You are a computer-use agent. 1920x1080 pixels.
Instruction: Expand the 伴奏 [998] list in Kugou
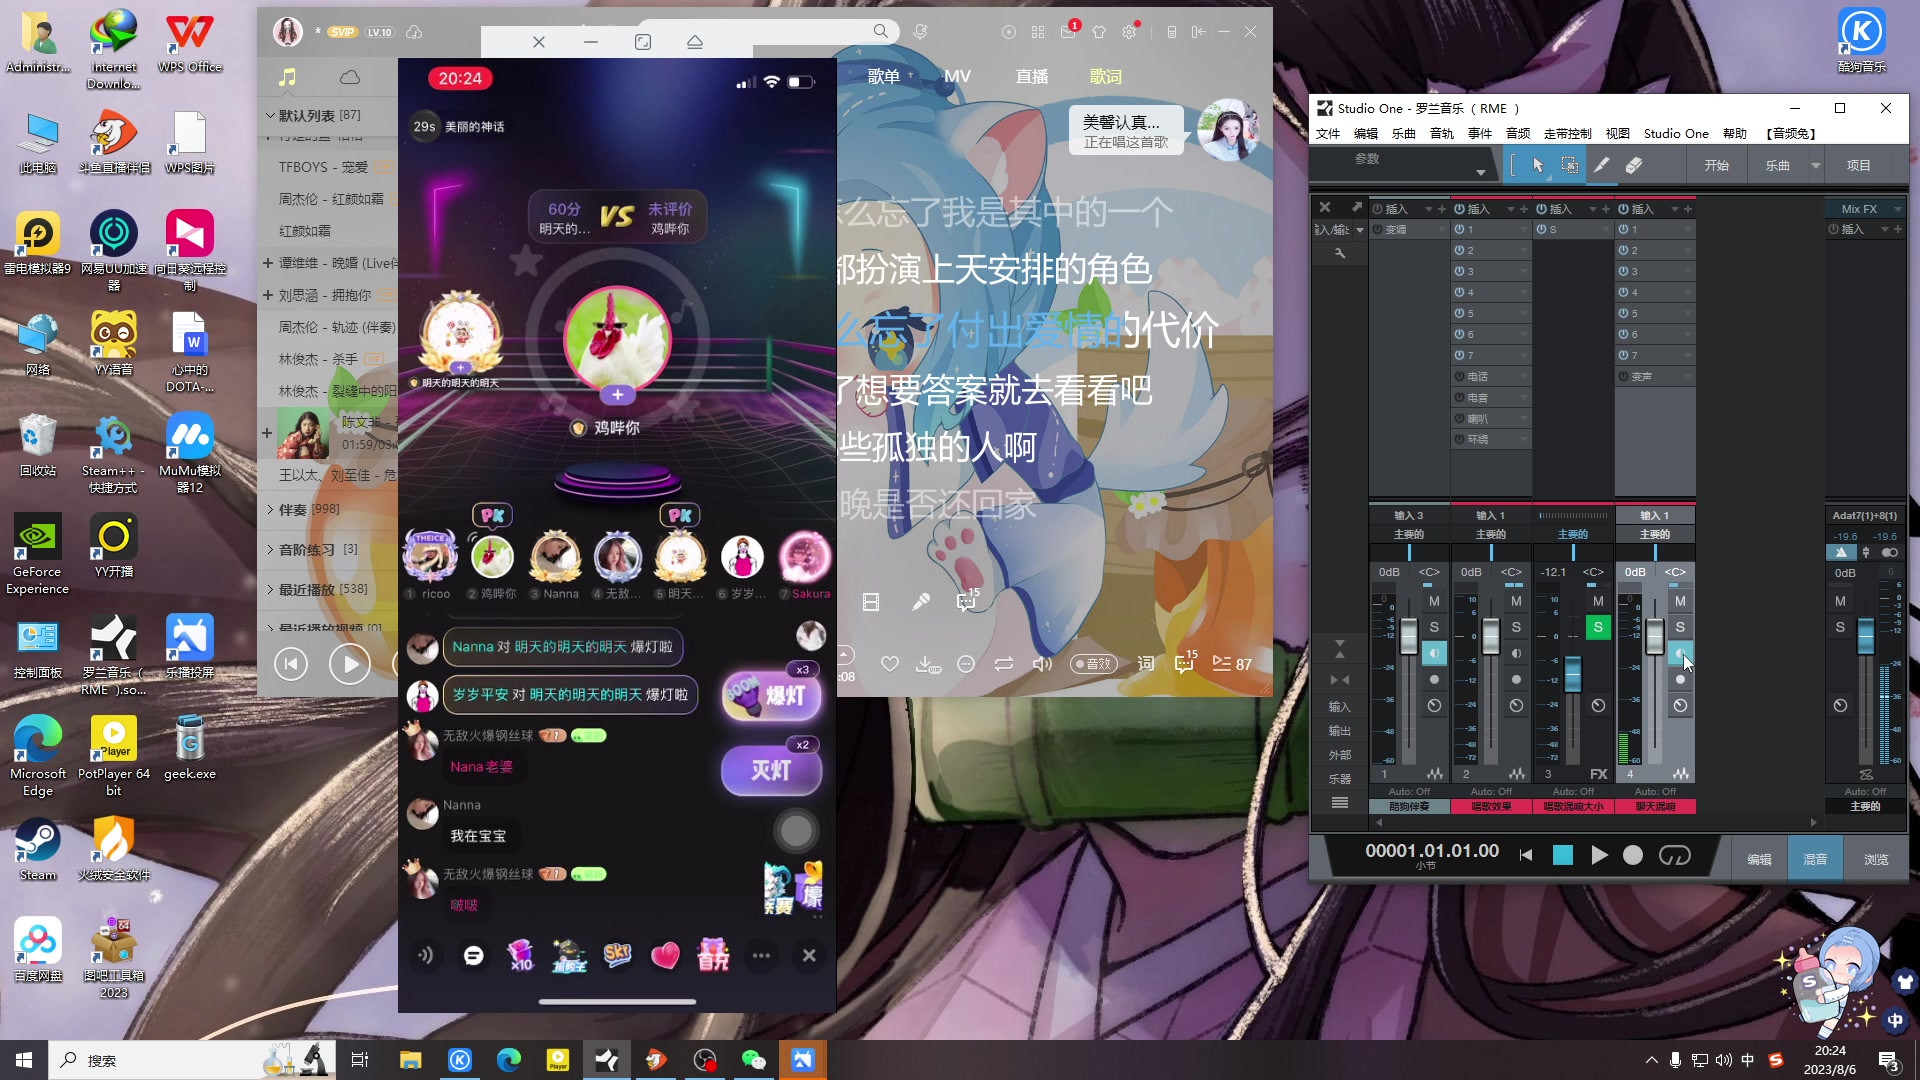click(x=270, y=509)
